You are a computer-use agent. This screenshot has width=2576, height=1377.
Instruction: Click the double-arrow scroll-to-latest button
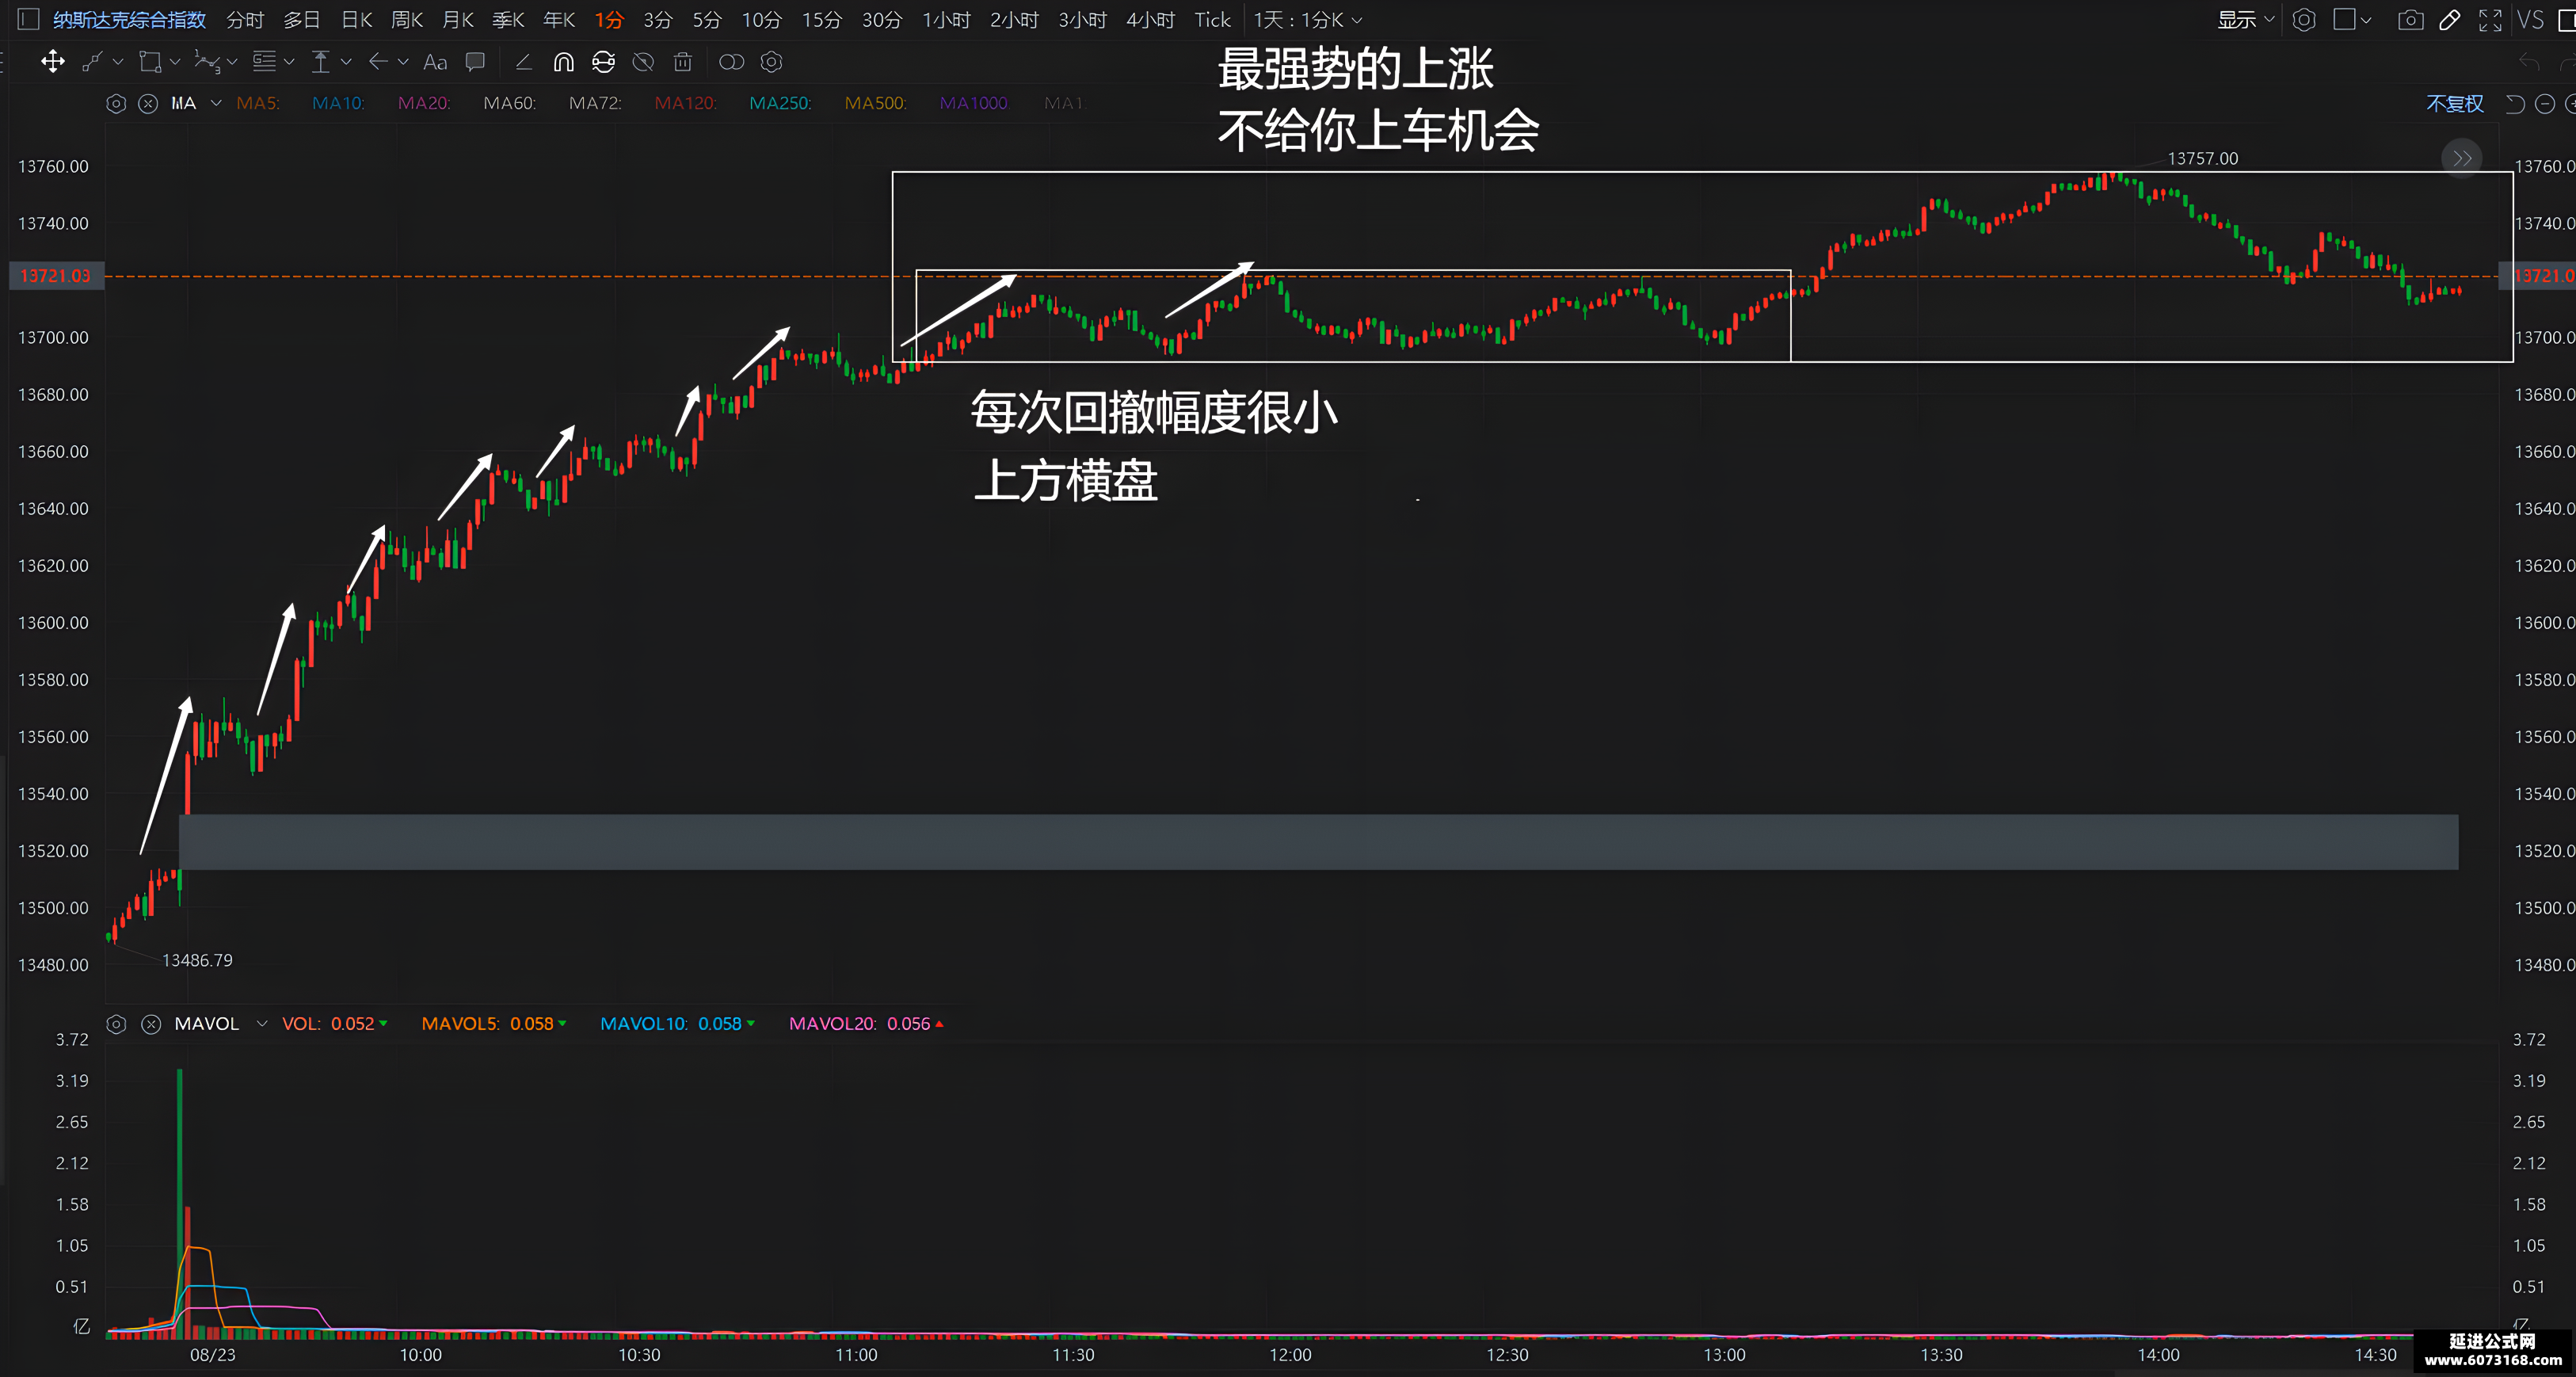tap(2462, 158)
